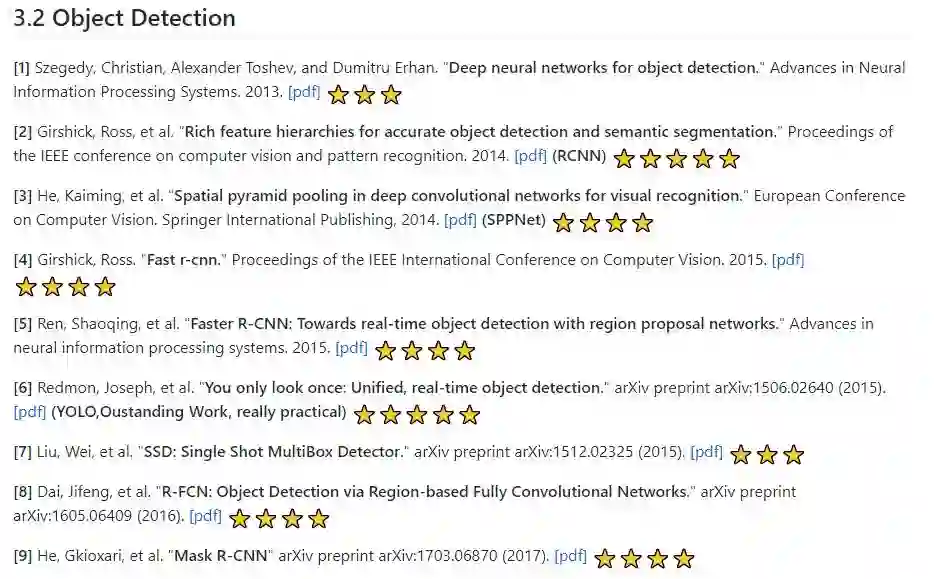
Task: Open the Mask R-CNN pdf link
Action: point(571,556)
